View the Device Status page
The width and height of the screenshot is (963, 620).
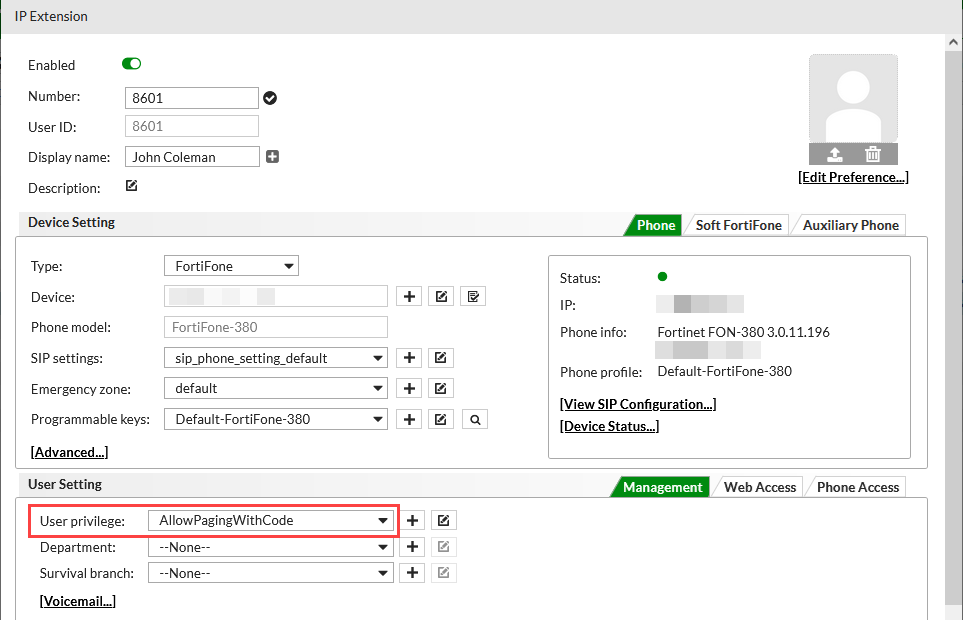point(608,425)
